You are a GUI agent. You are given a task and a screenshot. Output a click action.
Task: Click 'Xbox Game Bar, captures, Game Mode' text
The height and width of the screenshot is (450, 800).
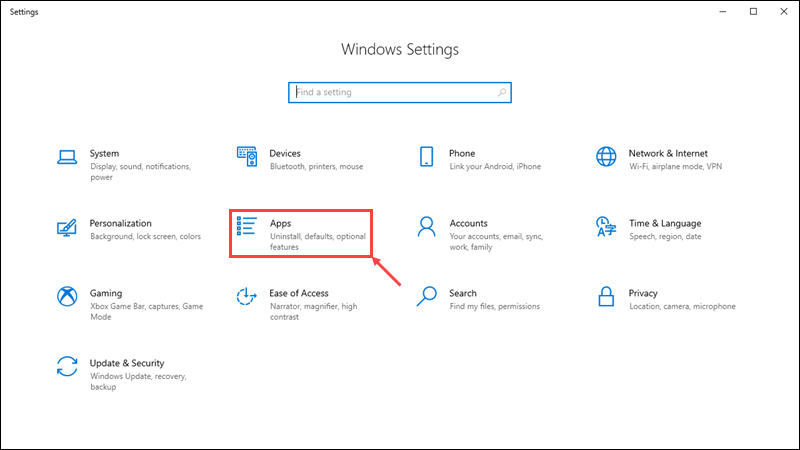[146, 312]
